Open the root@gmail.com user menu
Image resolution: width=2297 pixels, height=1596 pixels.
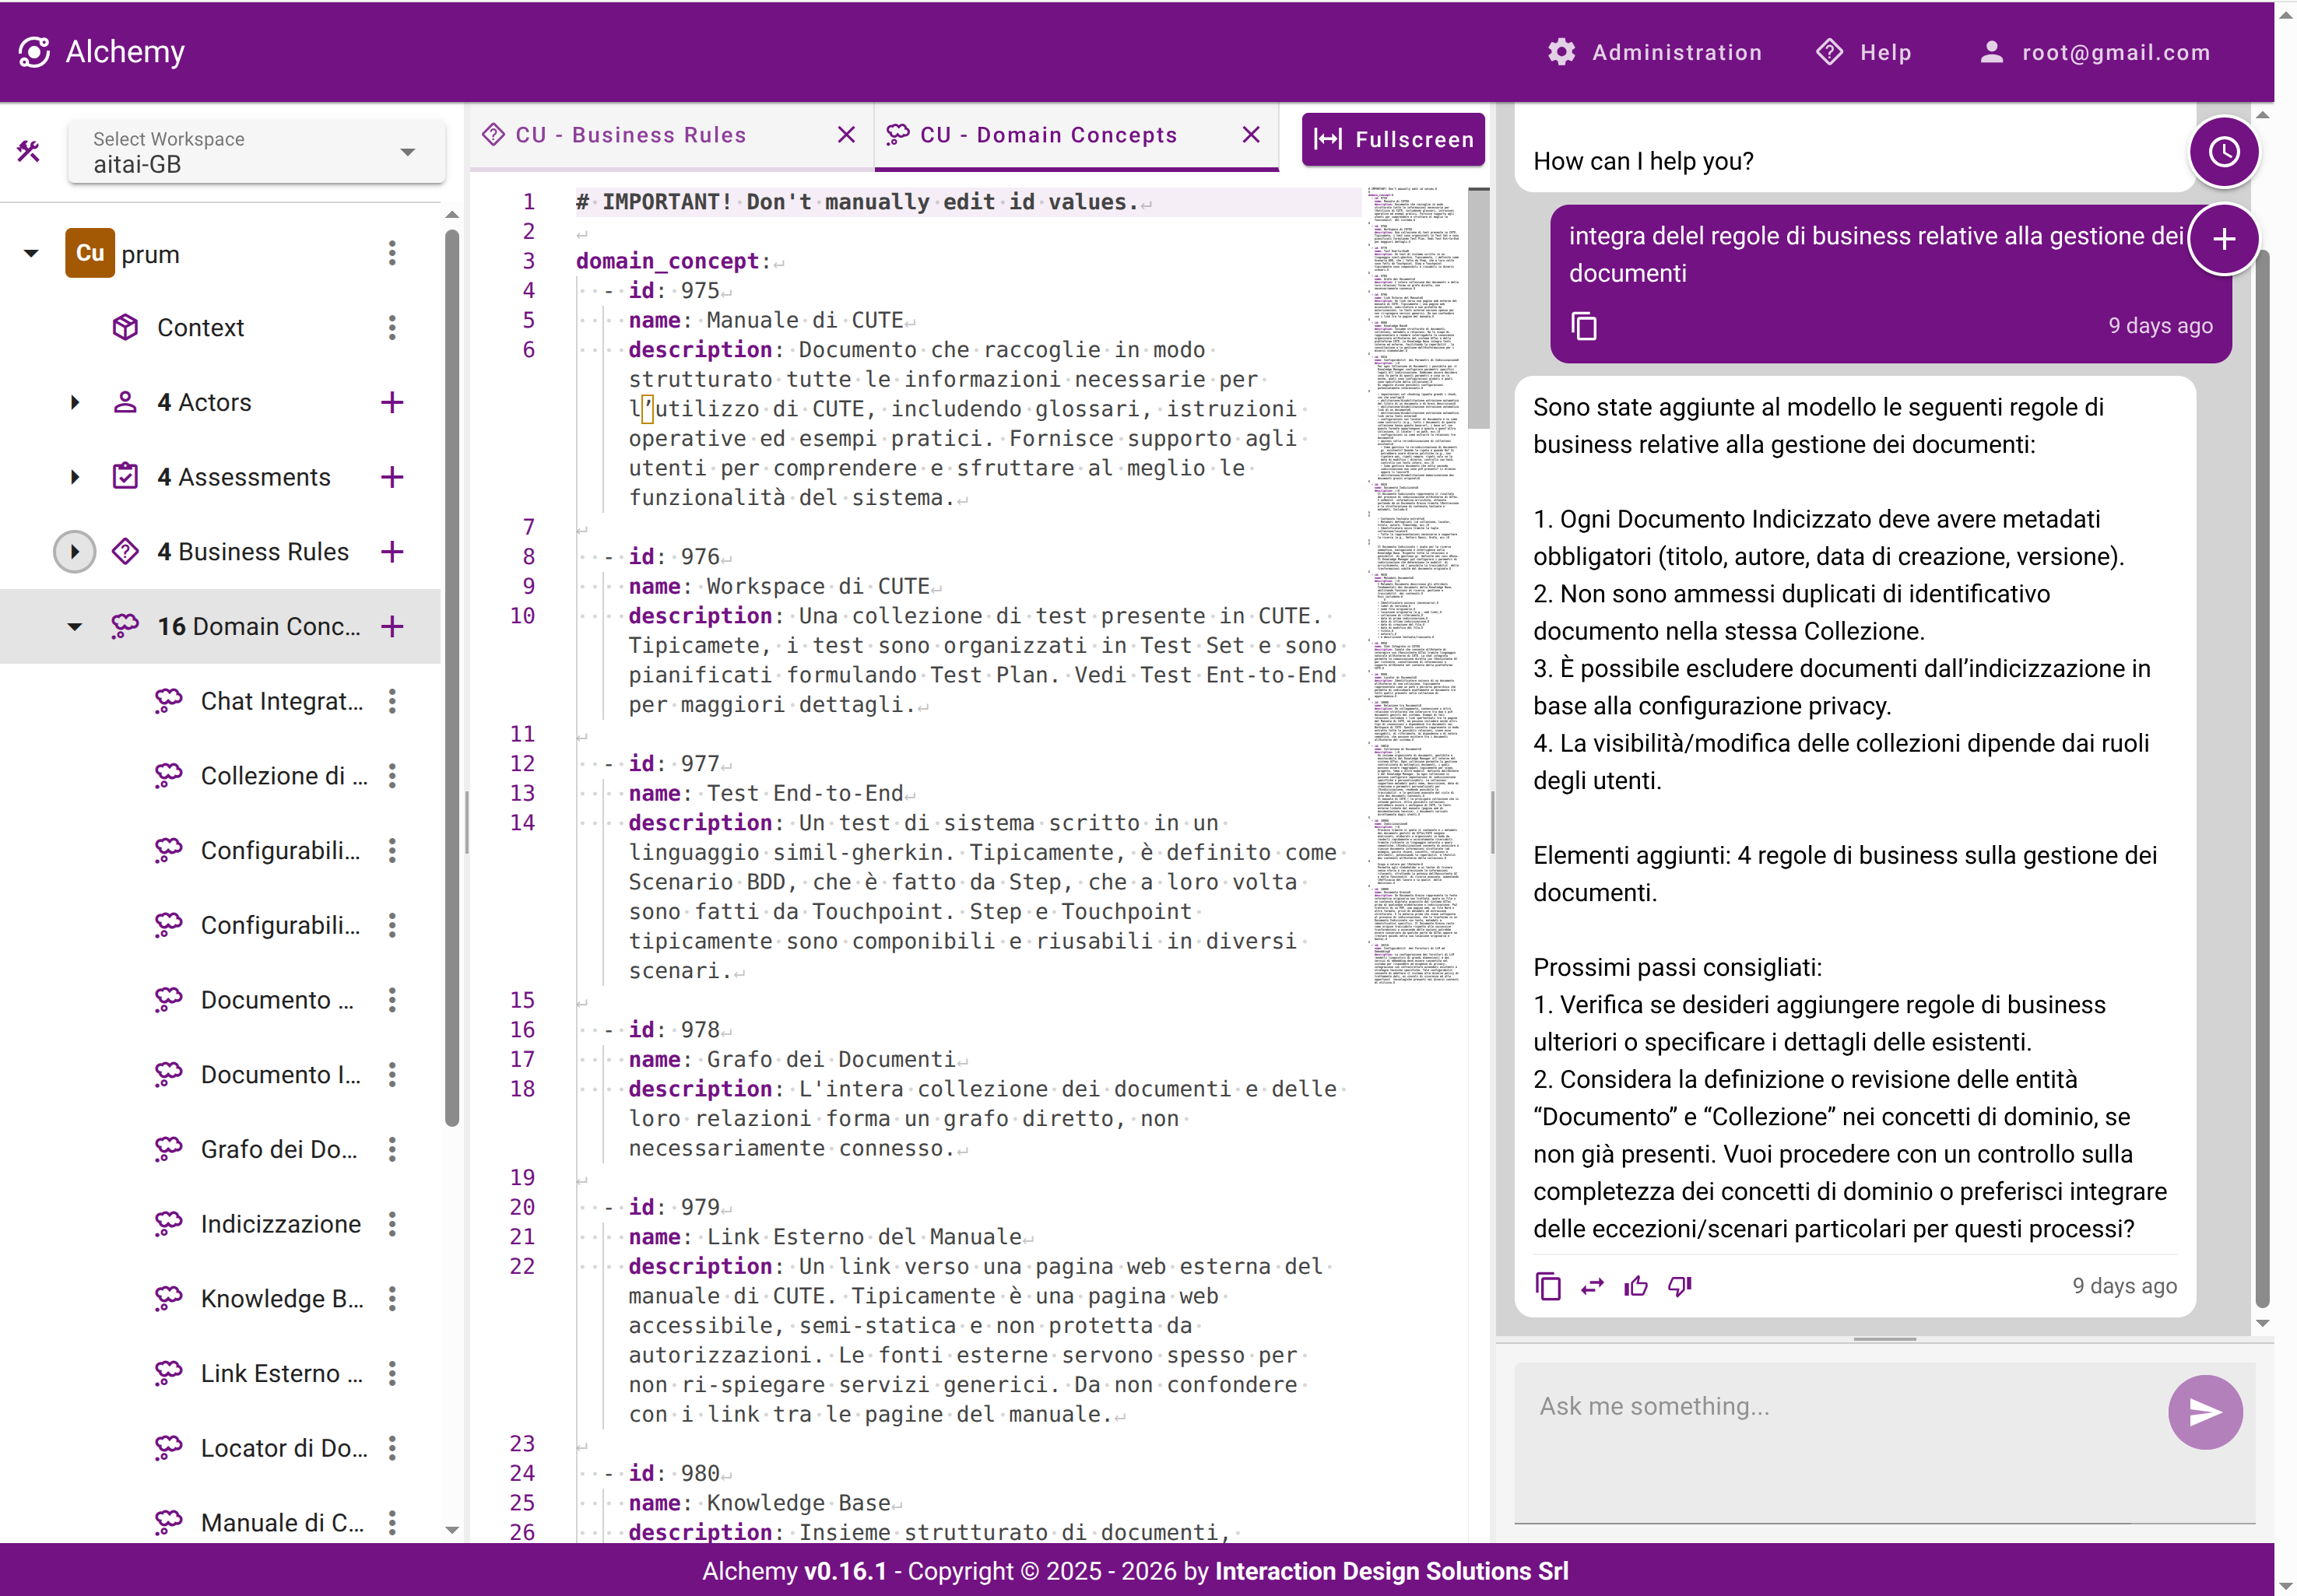(2095, 52)
